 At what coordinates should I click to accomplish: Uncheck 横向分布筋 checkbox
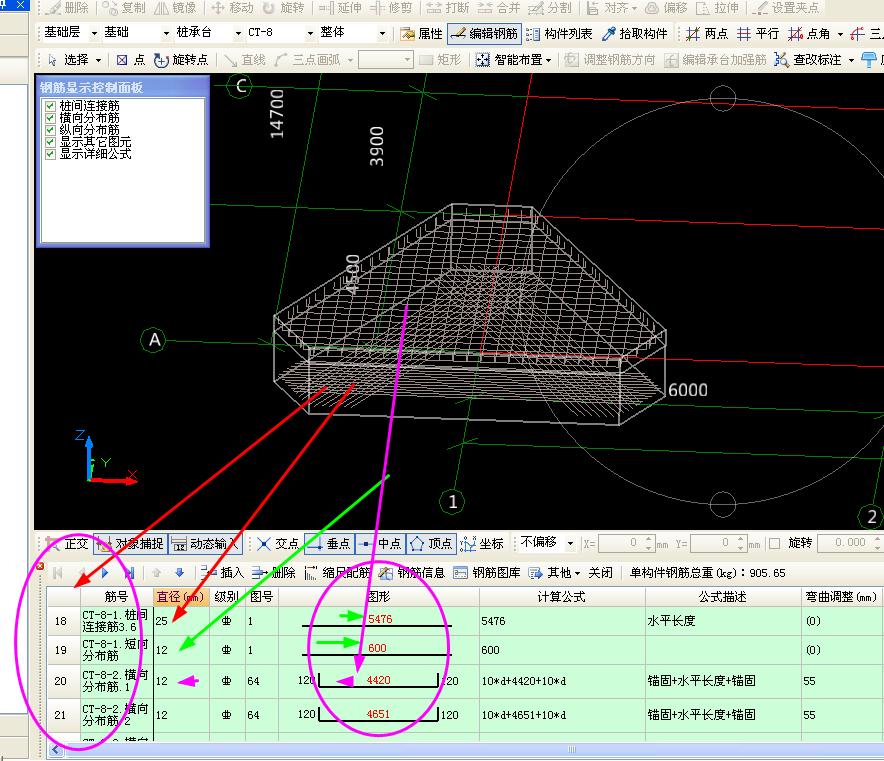(50, 118)
